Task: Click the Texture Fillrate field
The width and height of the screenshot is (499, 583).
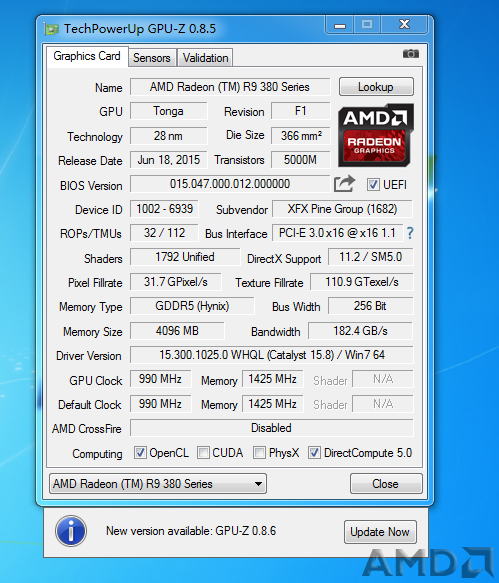Action: point(361,282)
